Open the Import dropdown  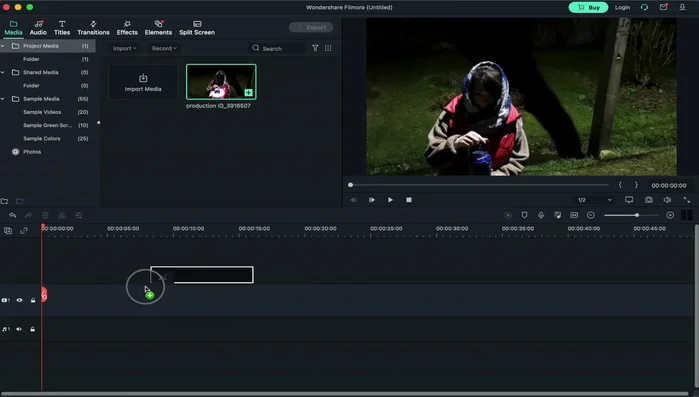(124, 48)
